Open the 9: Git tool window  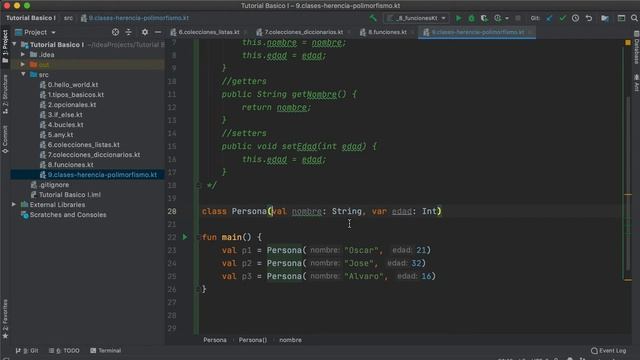click(27, 351)
